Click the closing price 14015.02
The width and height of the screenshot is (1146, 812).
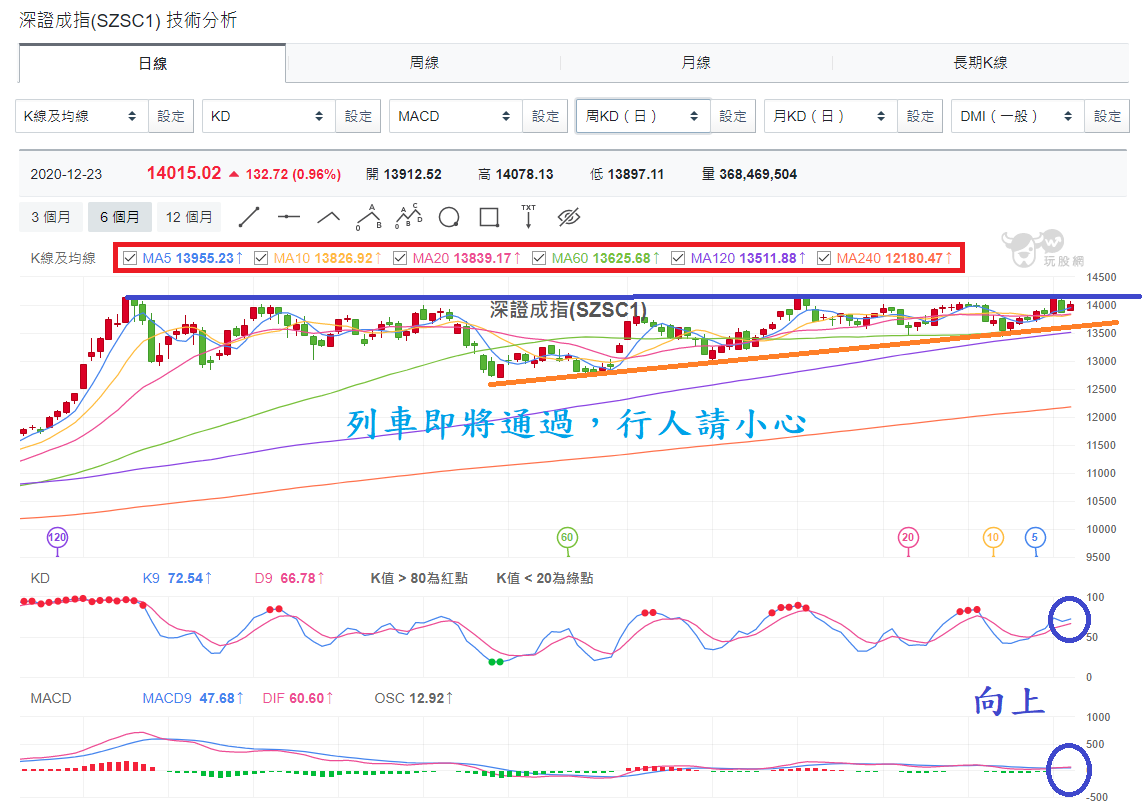pos(183,173)
